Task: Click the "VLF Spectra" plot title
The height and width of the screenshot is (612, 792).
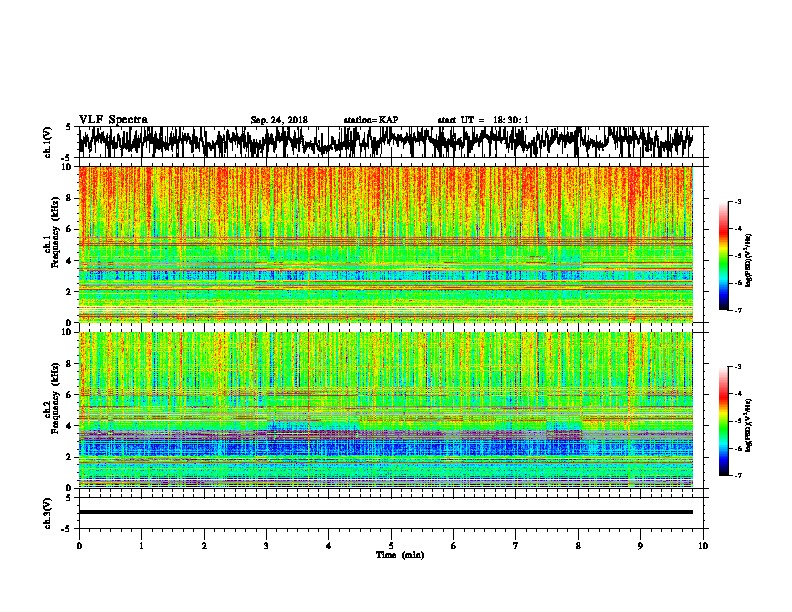Action: click(x=113, y=120)
